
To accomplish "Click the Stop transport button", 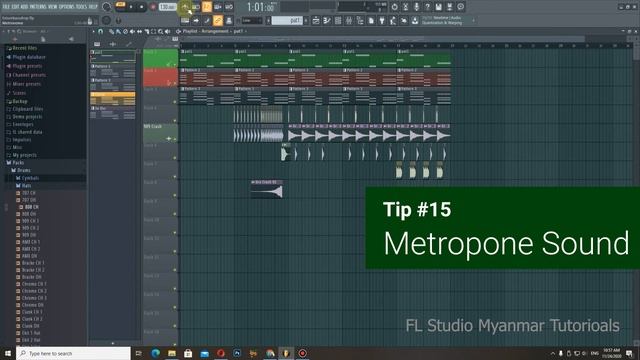I will point(142,7).
